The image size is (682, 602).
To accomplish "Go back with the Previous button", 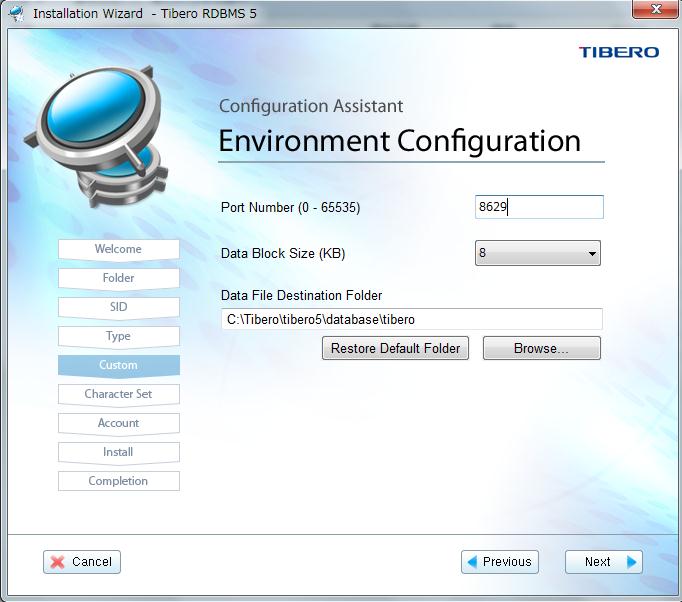I will pyautogui.click(x=500, y=562).
